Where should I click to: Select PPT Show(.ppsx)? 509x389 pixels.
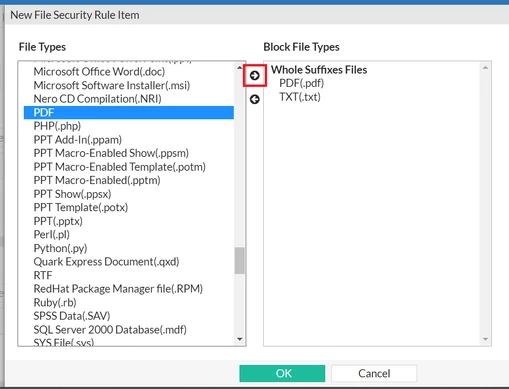point(72,194)
